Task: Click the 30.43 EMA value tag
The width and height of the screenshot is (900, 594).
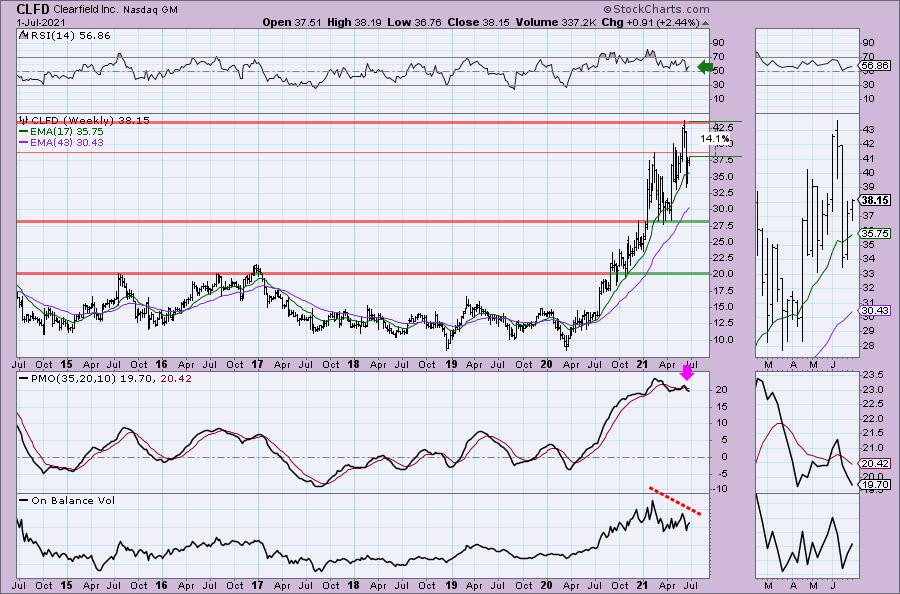Action: click(x=875, y=310)
